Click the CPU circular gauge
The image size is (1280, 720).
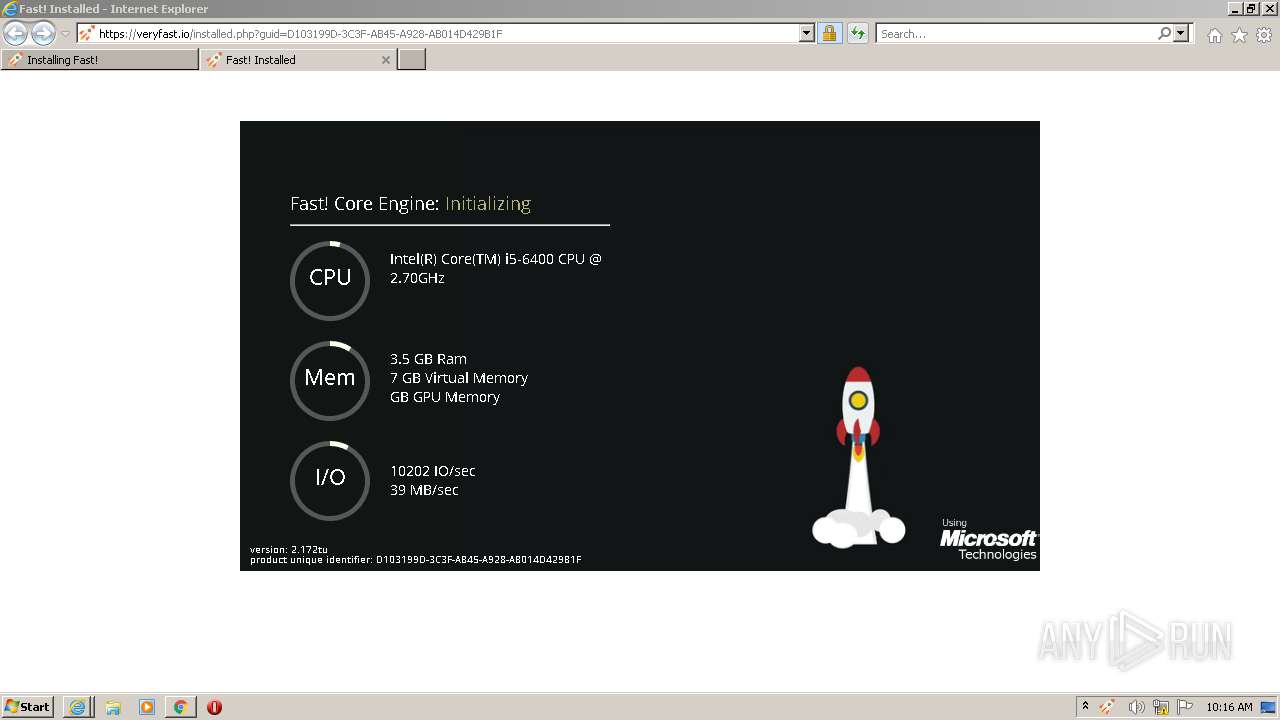[x=330, y=280]
